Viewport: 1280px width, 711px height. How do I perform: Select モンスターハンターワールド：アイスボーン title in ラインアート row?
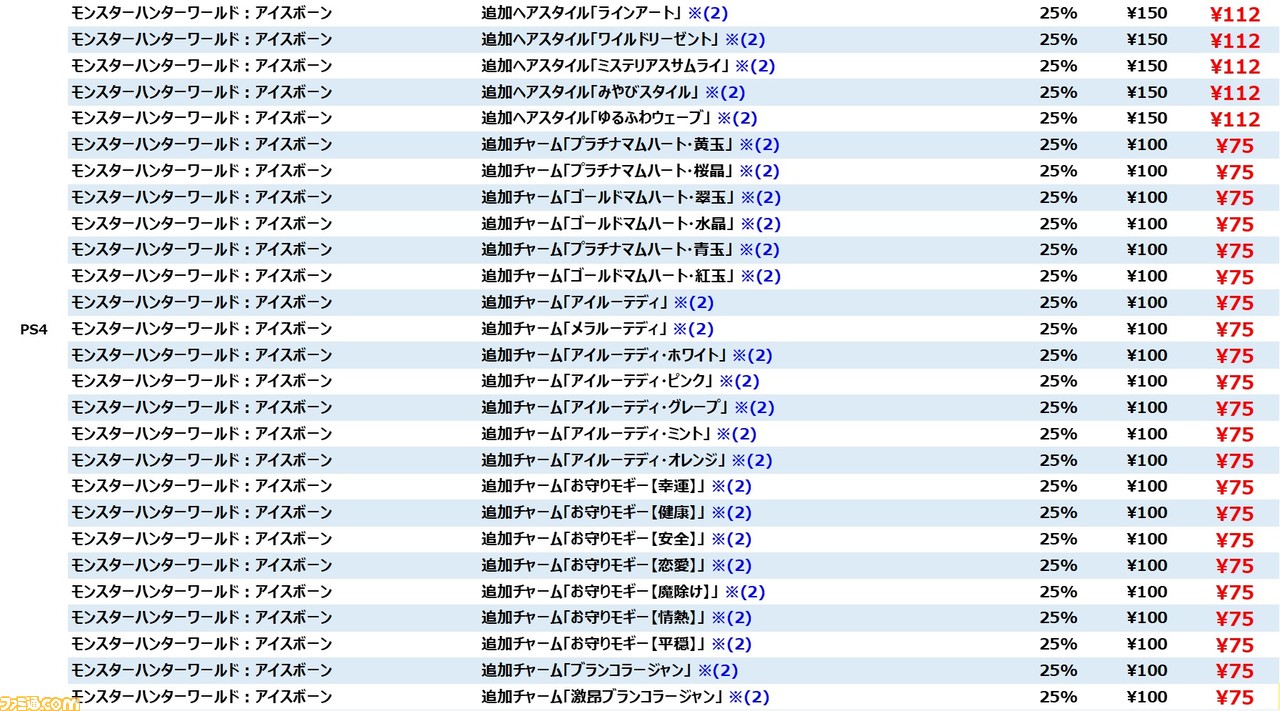point(202,13)
